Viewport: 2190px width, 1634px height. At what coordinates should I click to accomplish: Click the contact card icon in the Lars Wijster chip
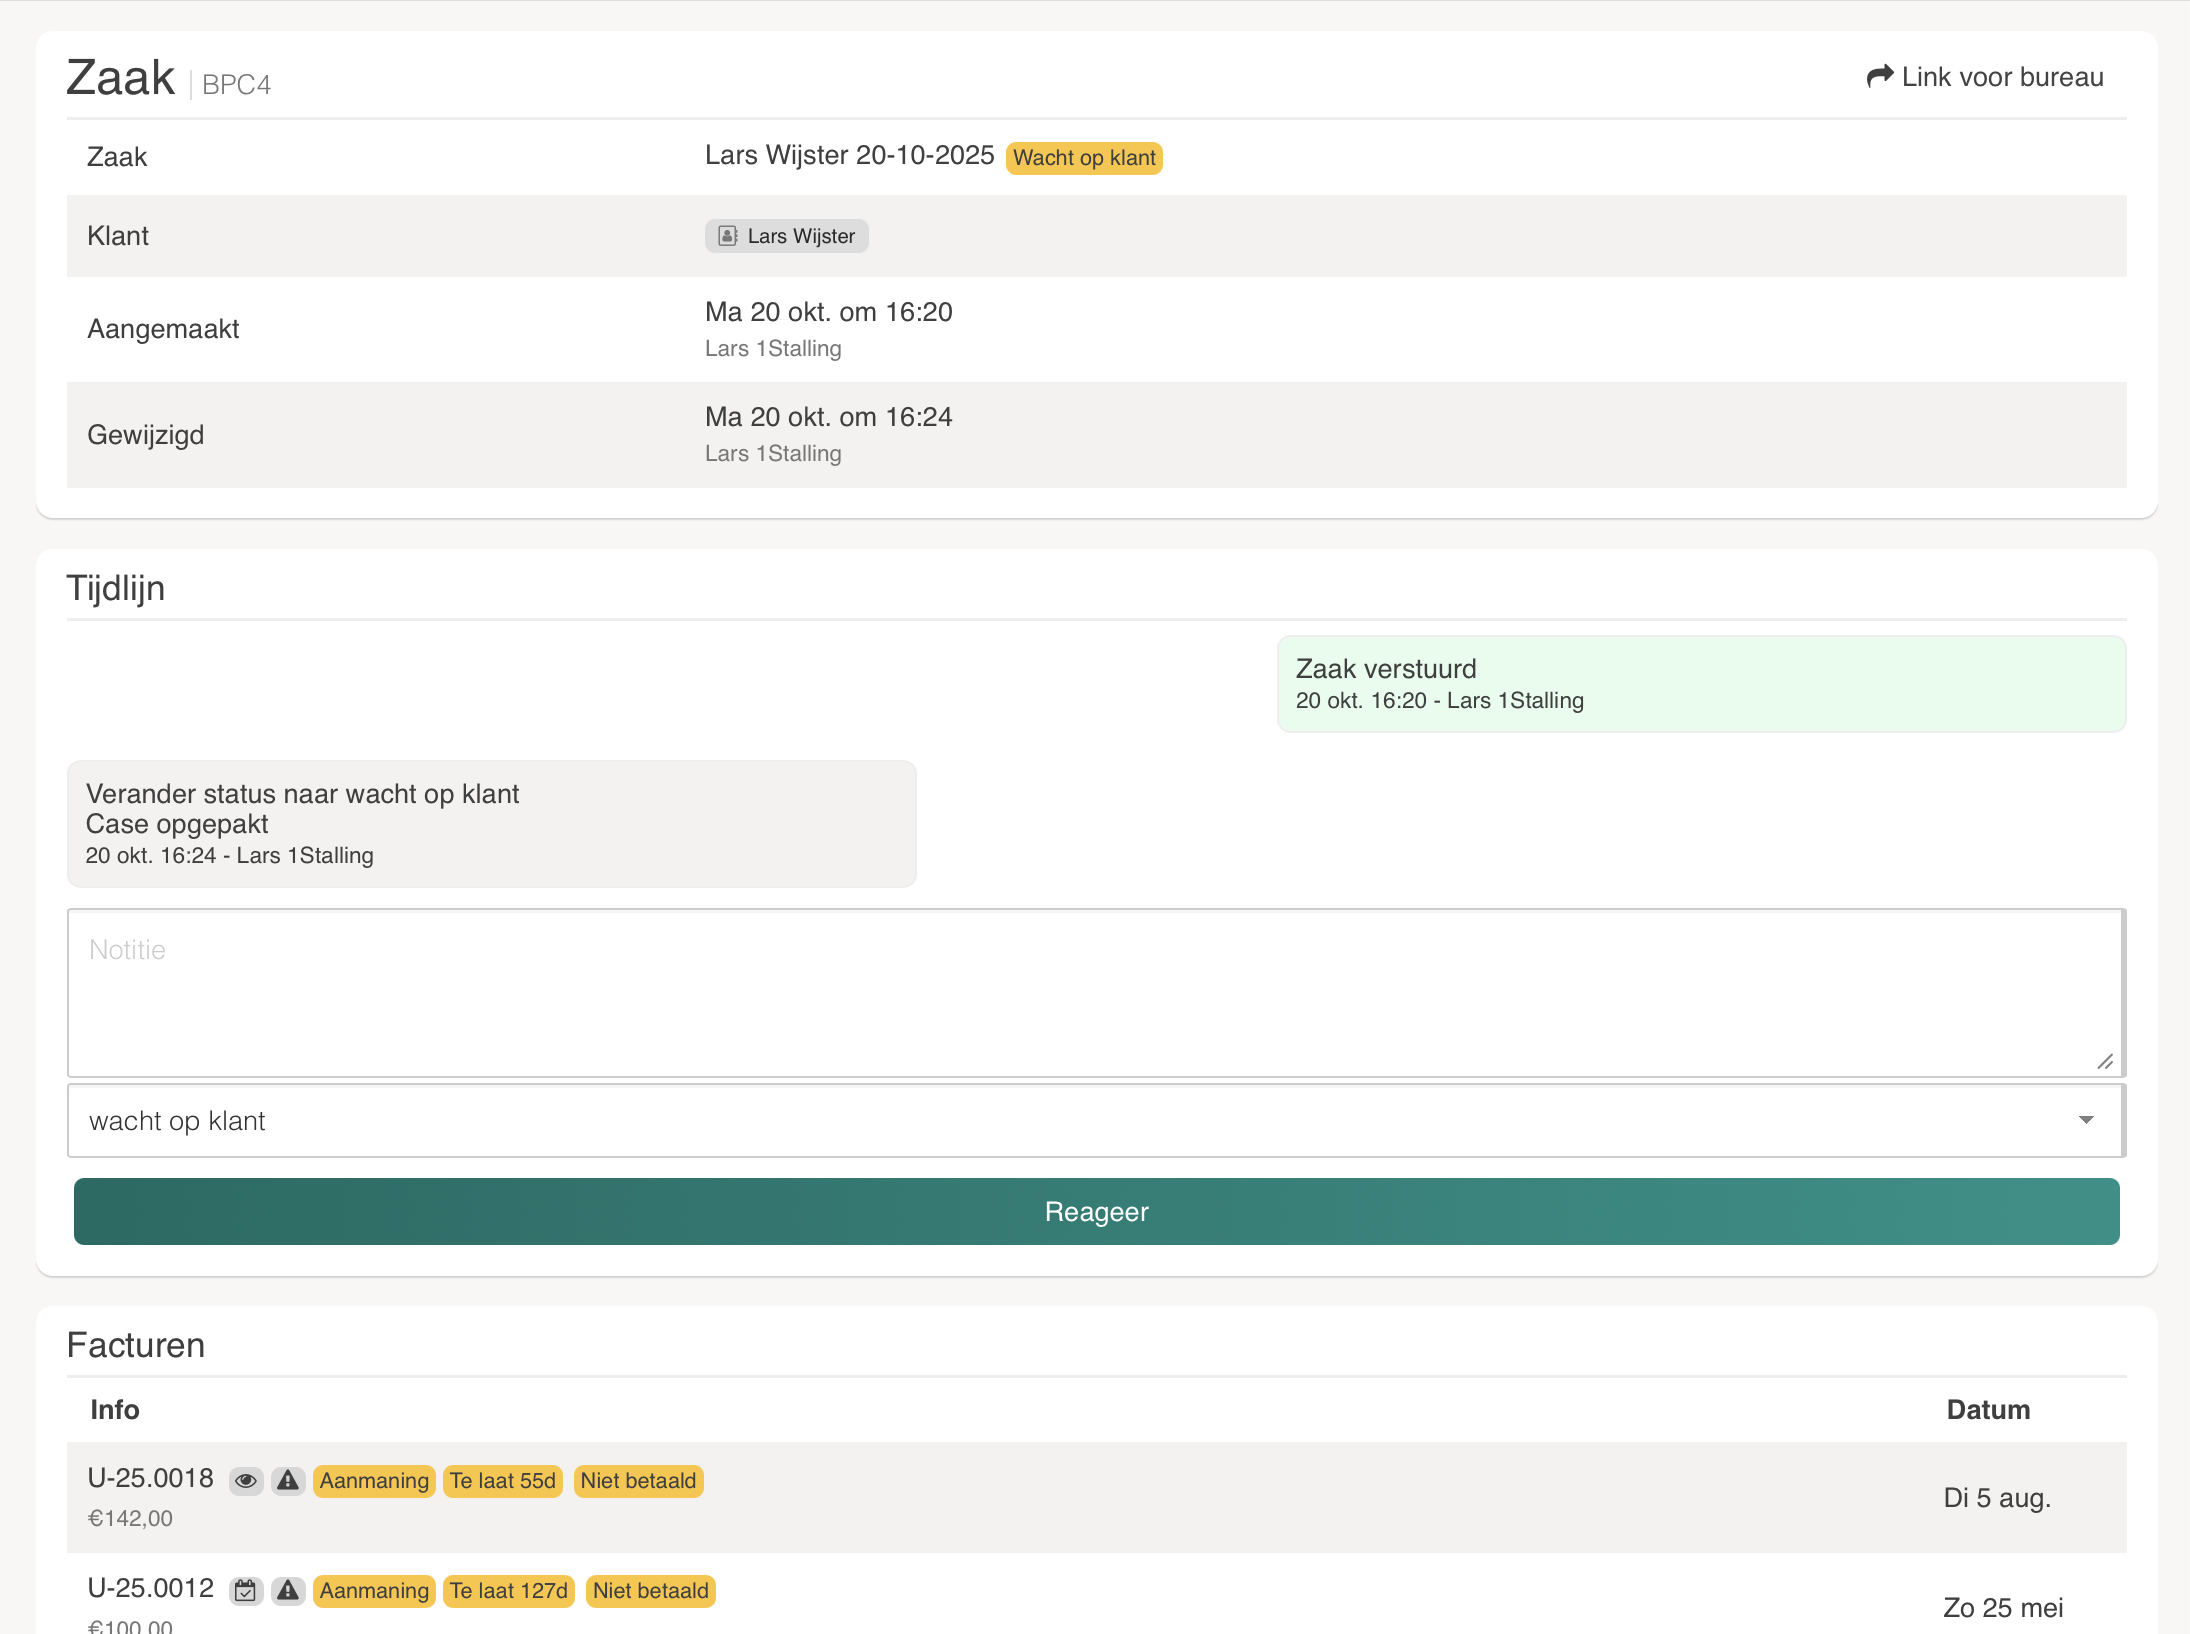[x=728, y=236]
